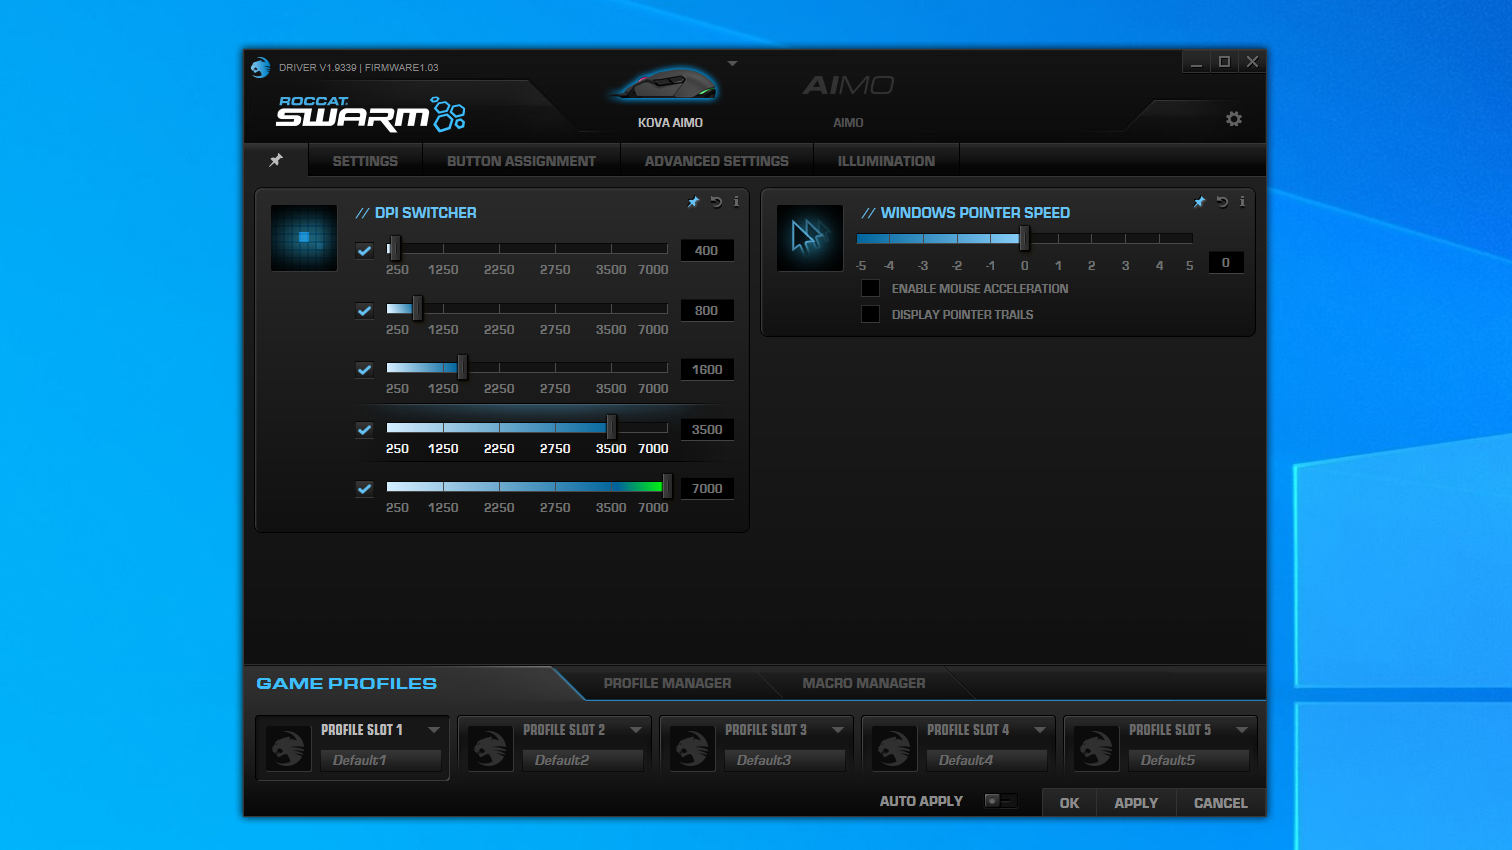
Task: Pin the DPI Switcher panel
Action: [694, 202]
